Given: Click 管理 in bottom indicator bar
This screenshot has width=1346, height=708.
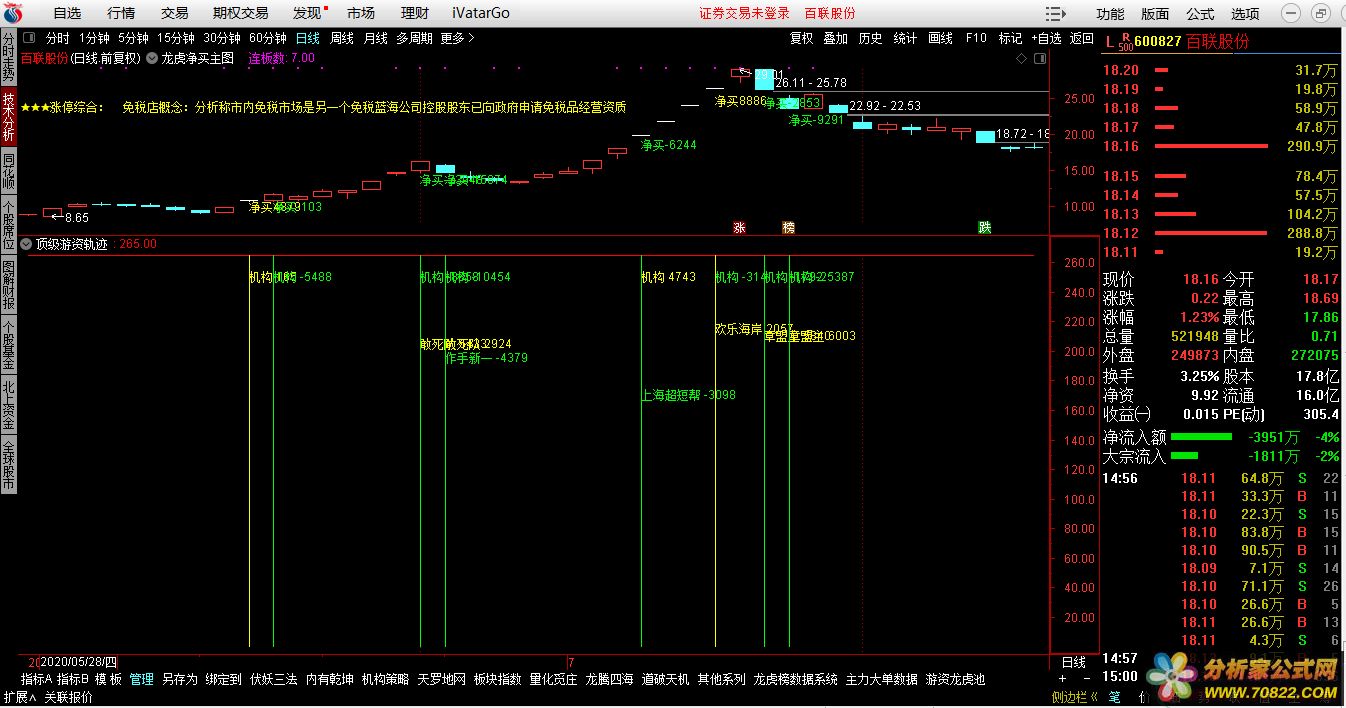Looking at the screenshot, I should pyautogui.click(x=142, y=679).
